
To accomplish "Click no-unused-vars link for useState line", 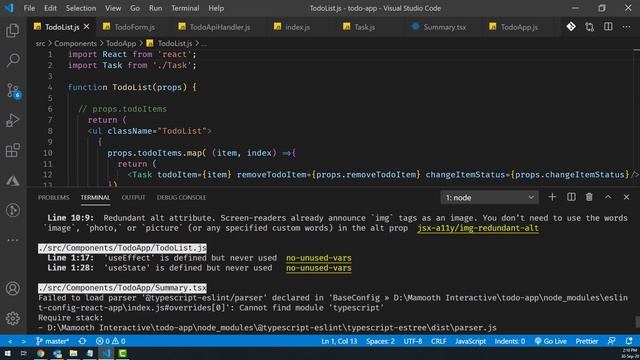I will pos(318,268).
